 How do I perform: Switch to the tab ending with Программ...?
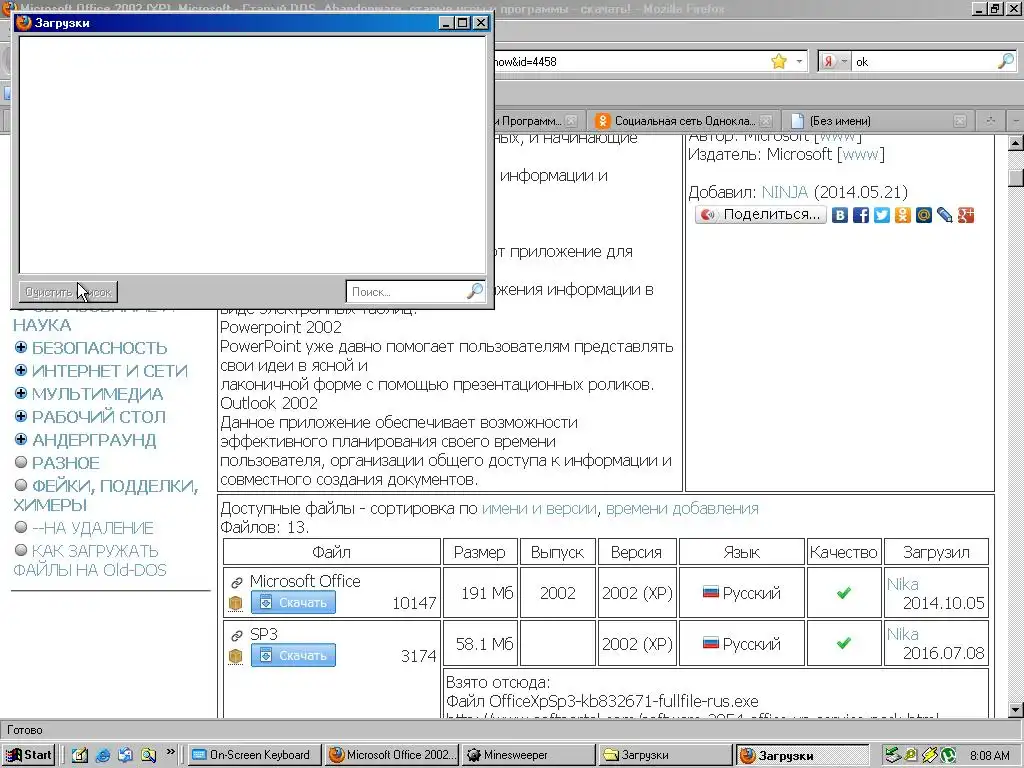(x=537, y=121)
